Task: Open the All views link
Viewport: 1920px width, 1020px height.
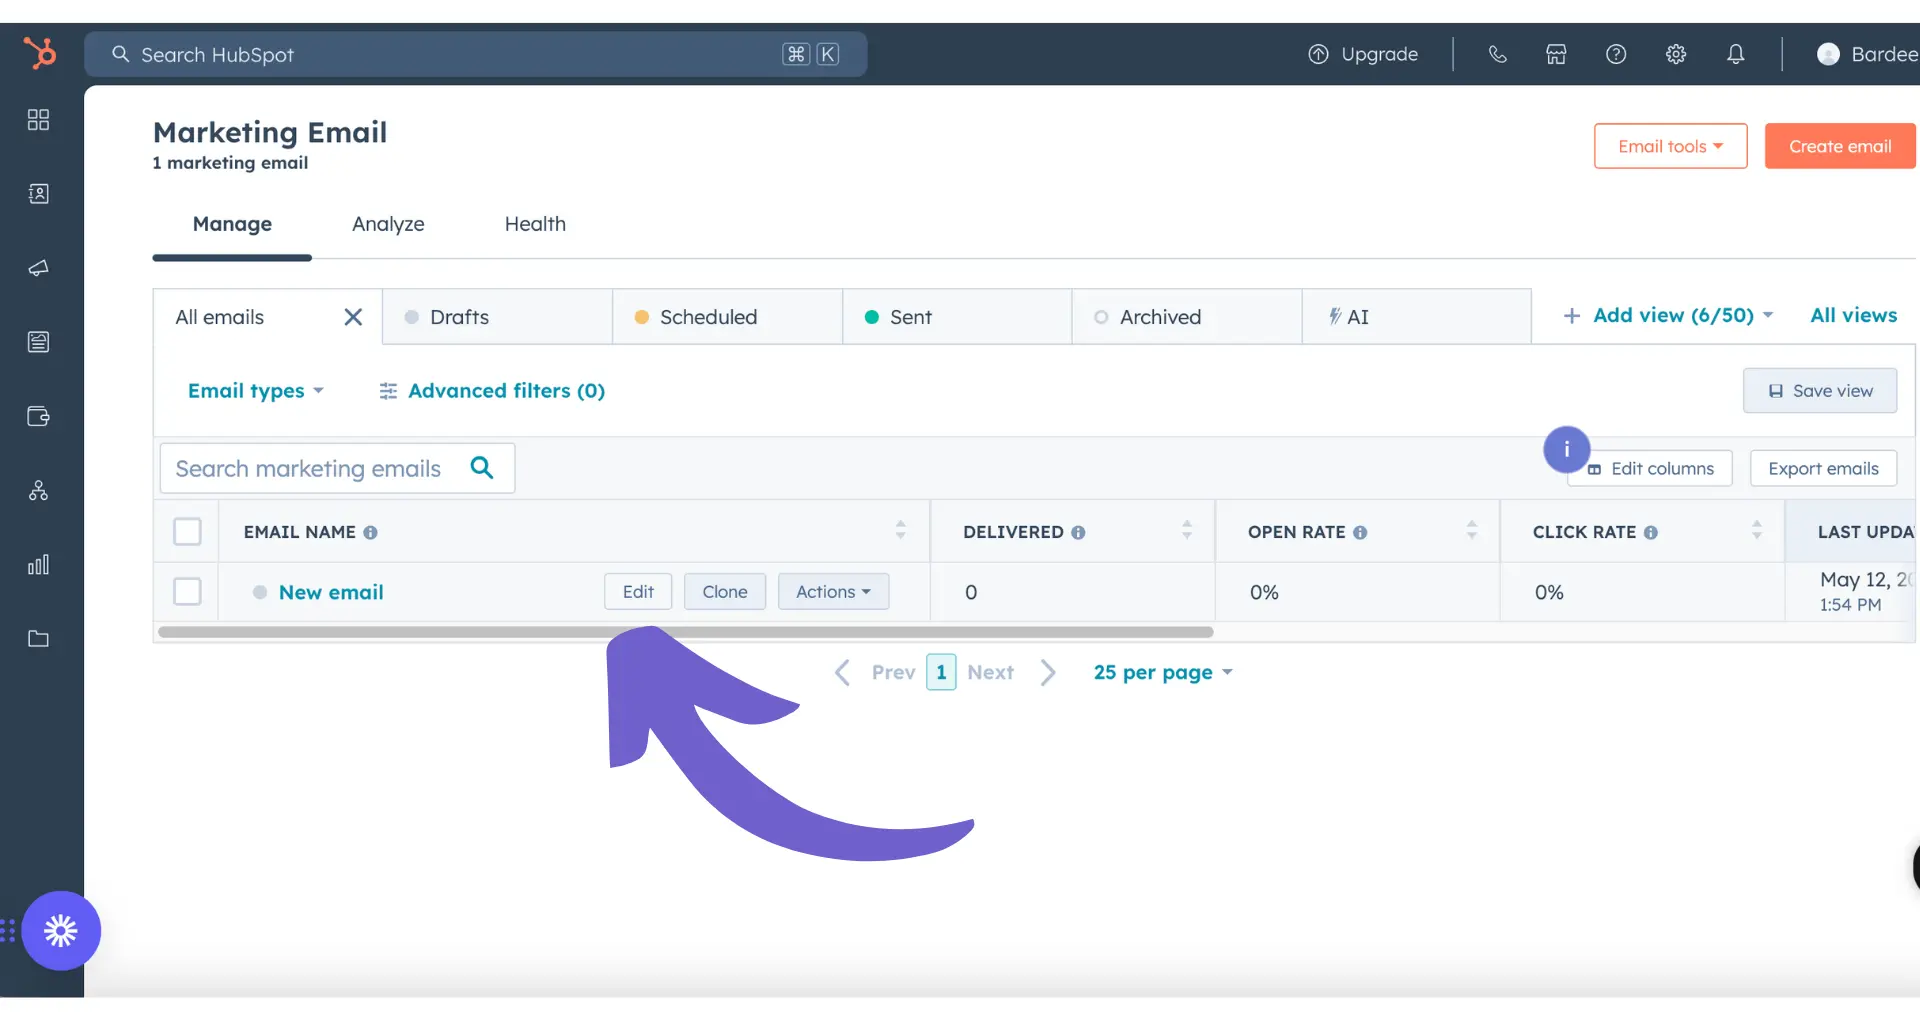Action: [x=1853, y=316]
